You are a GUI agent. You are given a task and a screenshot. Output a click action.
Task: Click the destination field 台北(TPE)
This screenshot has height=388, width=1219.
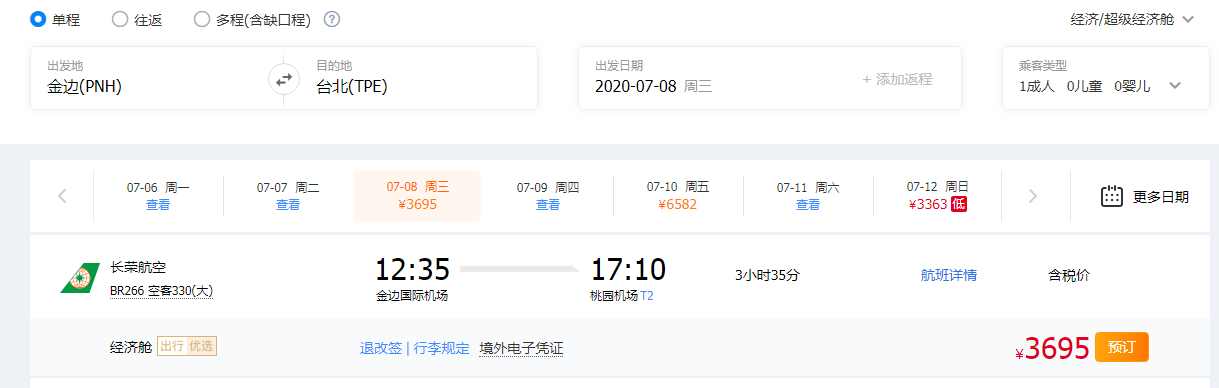tap(418, 78)
